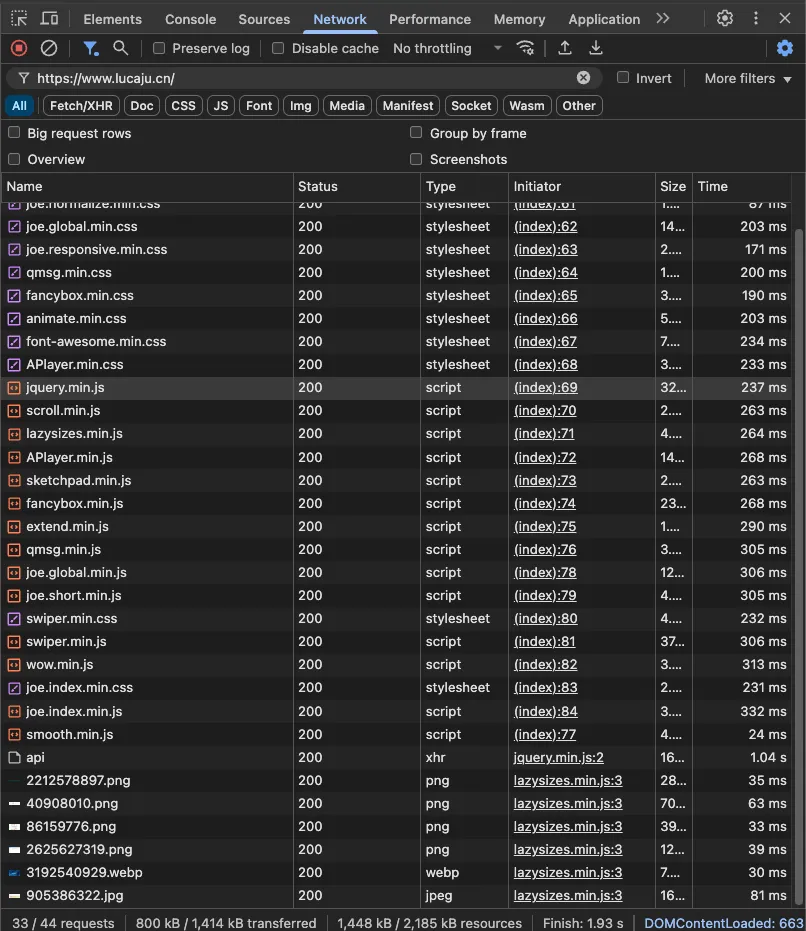This screenshot has height=931, width=806.
Task: Open initiator link jquery.min.js:2
Action: tap(558, 758)
